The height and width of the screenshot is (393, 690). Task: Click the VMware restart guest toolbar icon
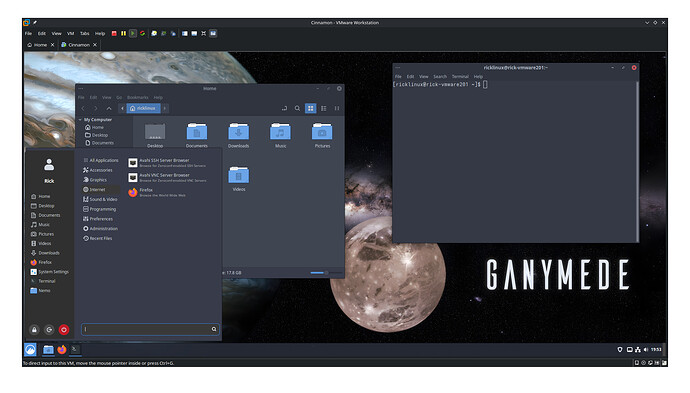coord(143,33)
